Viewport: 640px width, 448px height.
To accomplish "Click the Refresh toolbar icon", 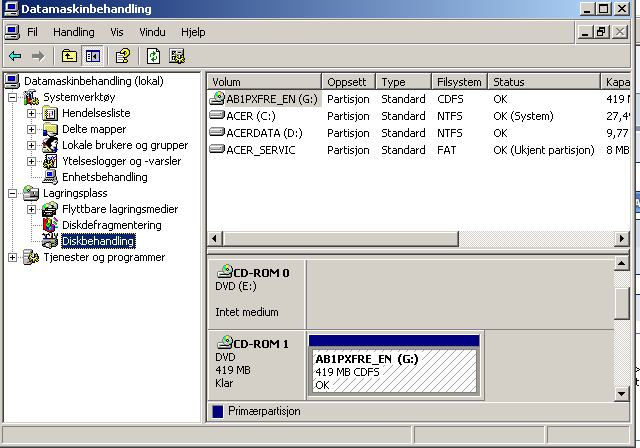I will pyautogui.click(x=154, y=56).
